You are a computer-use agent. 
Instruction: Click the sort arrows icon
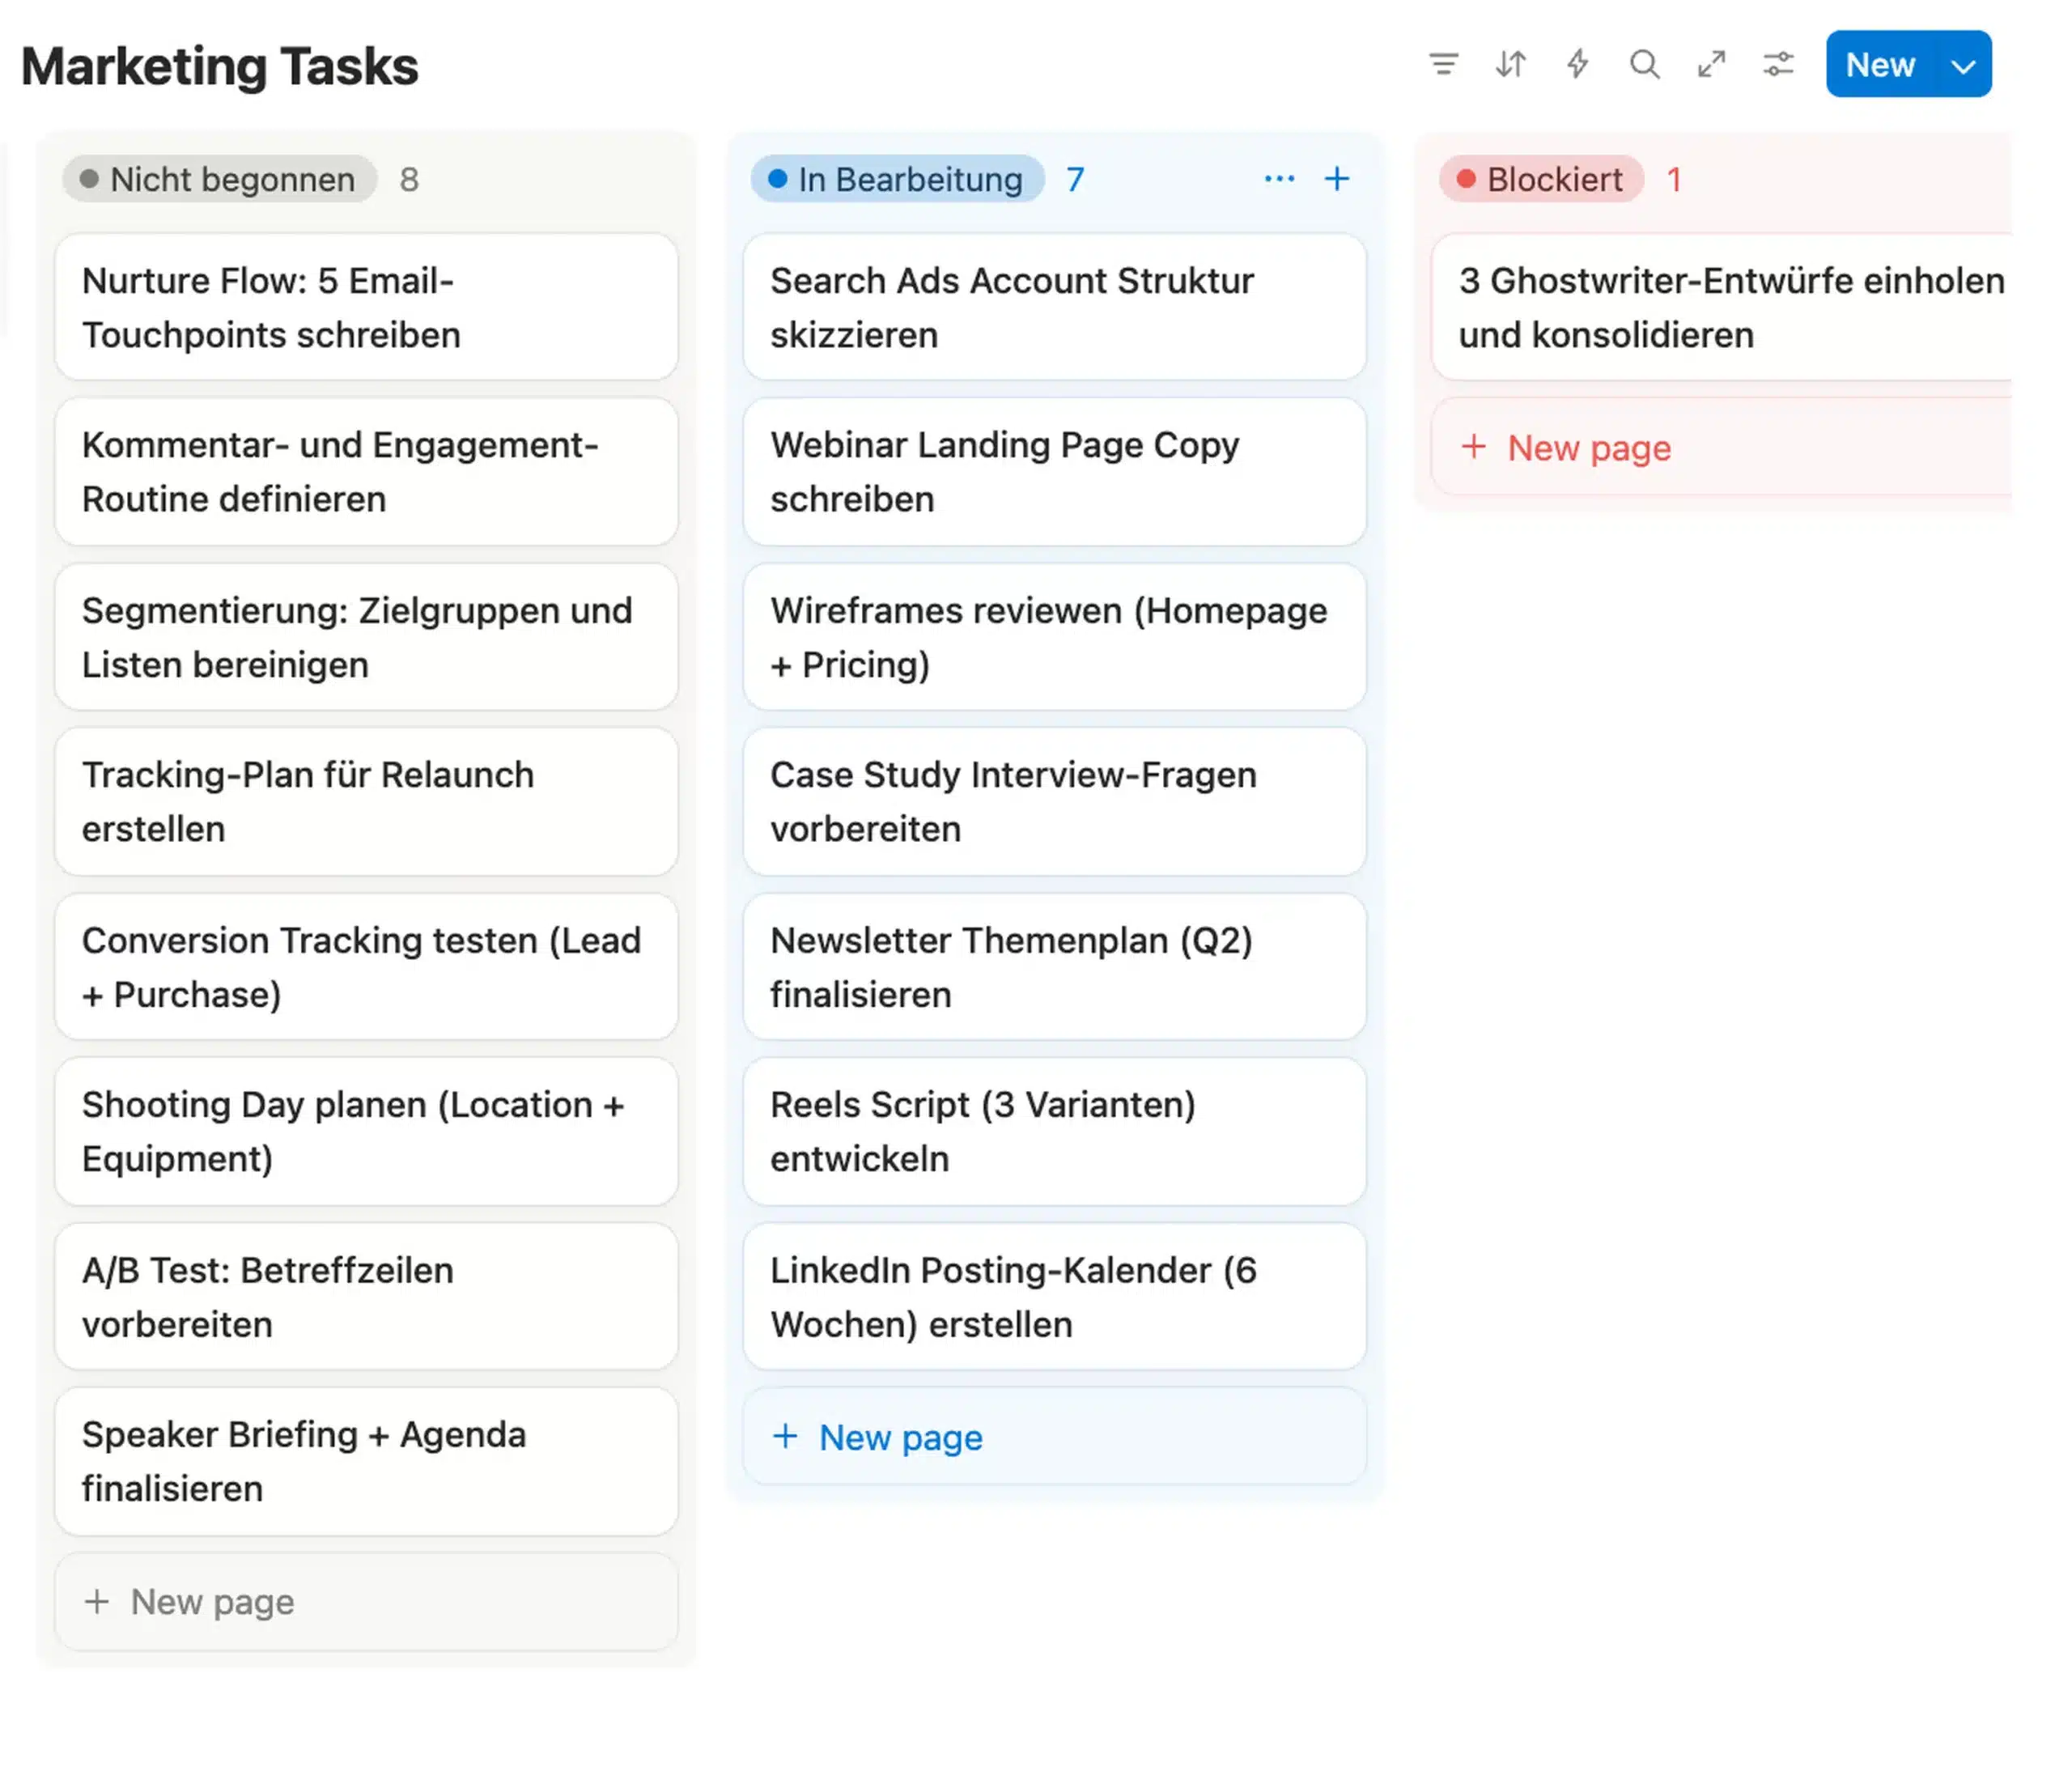tap(1510, 65)
